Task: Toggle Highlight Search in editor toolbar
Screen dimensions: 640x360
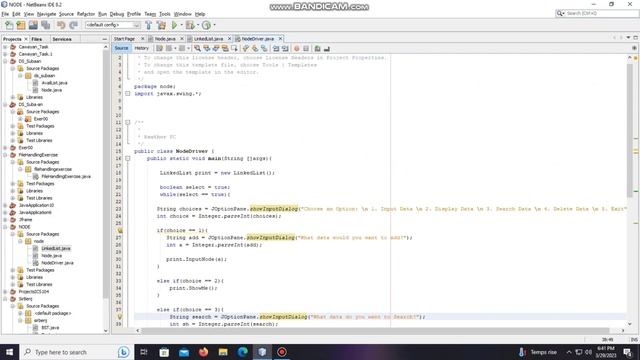Action: [x=225, y=48]
